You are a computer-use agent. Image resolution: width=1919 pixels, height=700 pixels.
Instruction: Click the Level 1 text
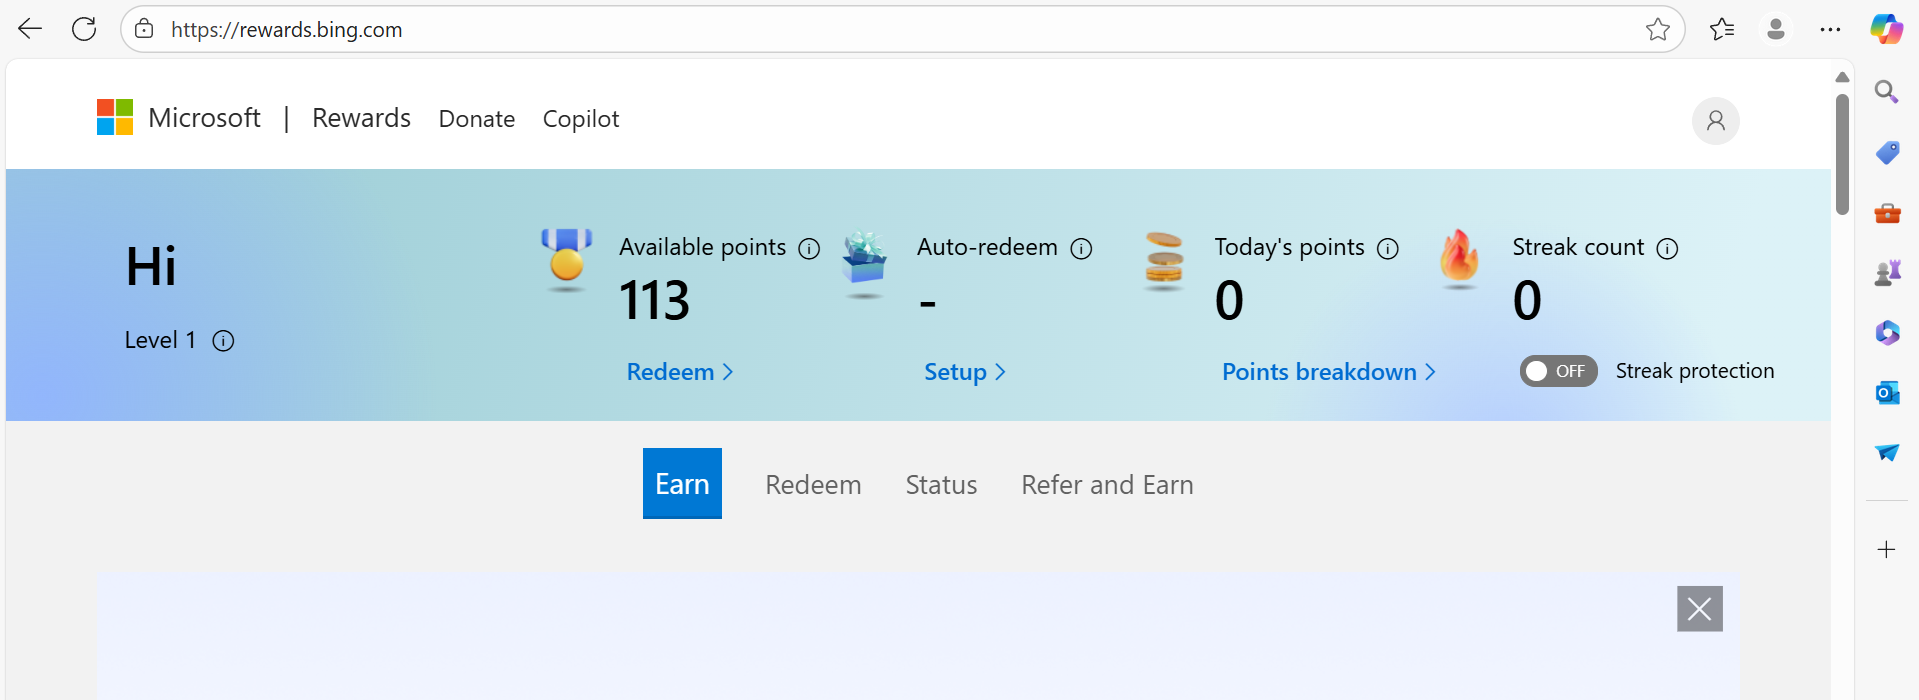(x=160, y=341)
